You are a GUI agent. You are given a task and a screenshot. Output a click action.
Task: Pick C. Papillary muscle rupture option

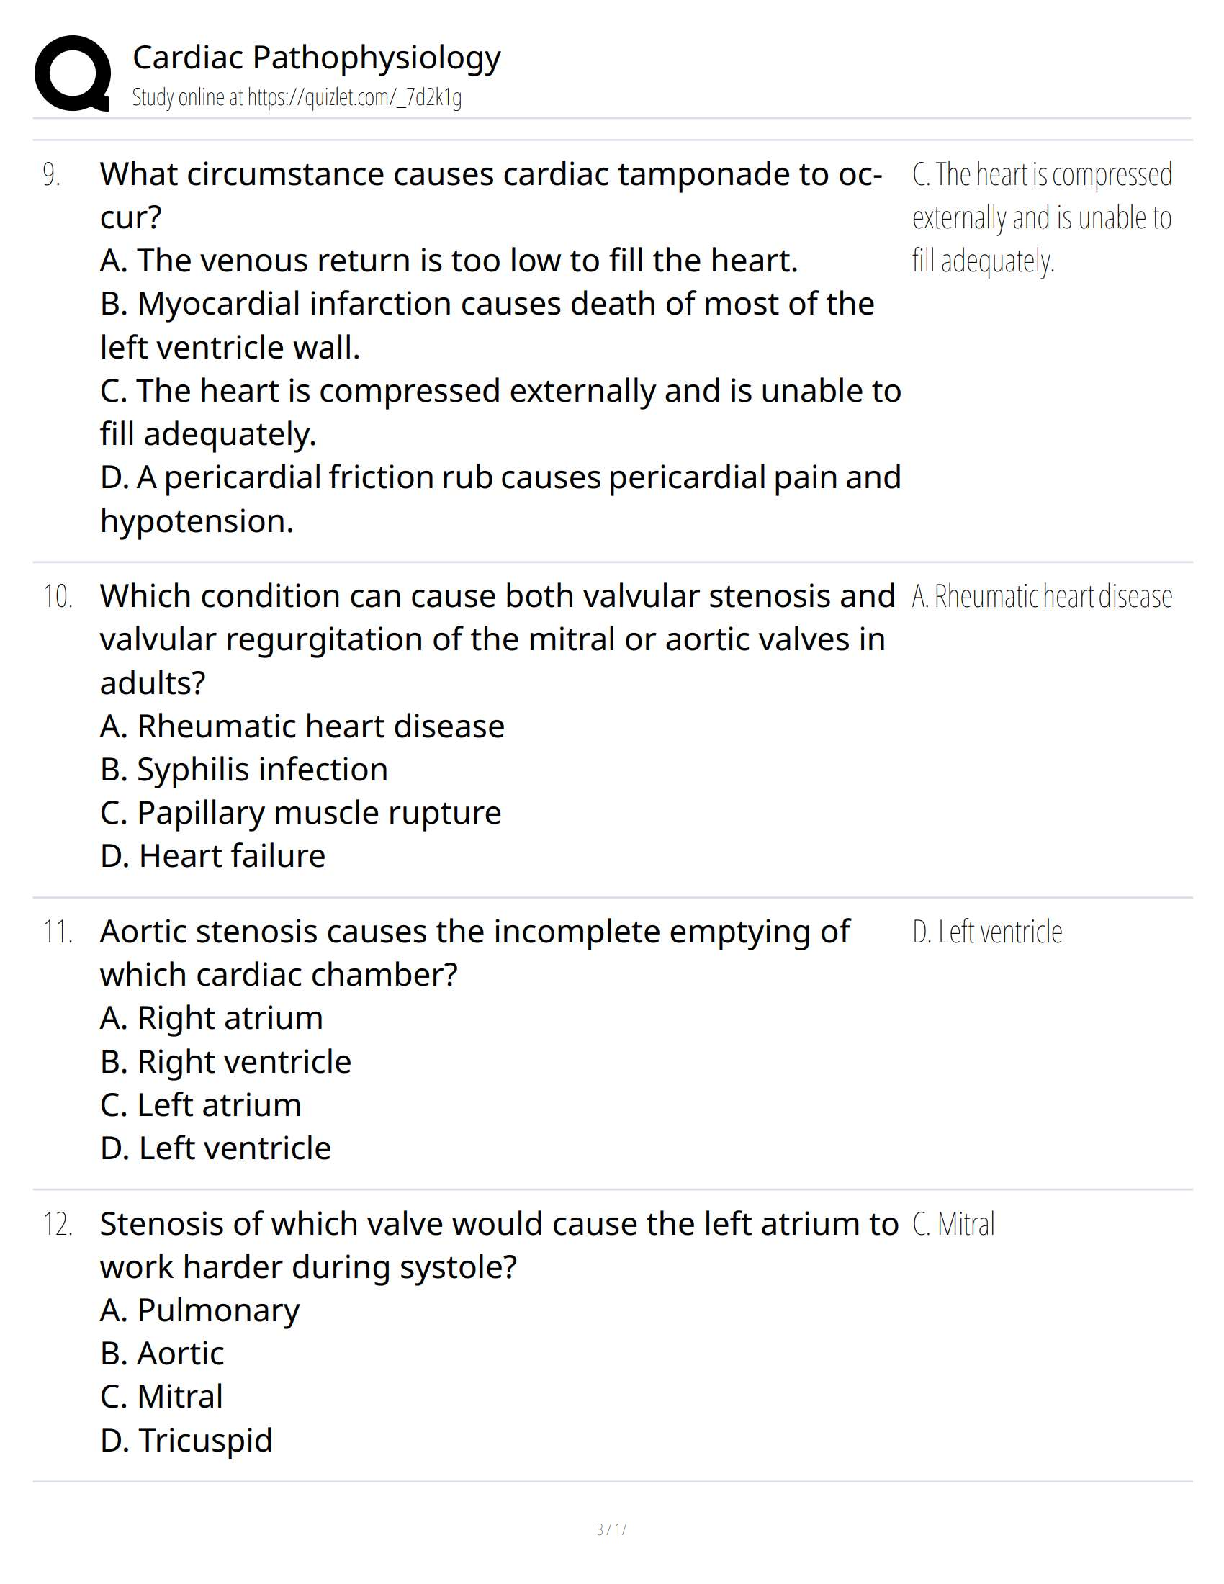(300, 813)
